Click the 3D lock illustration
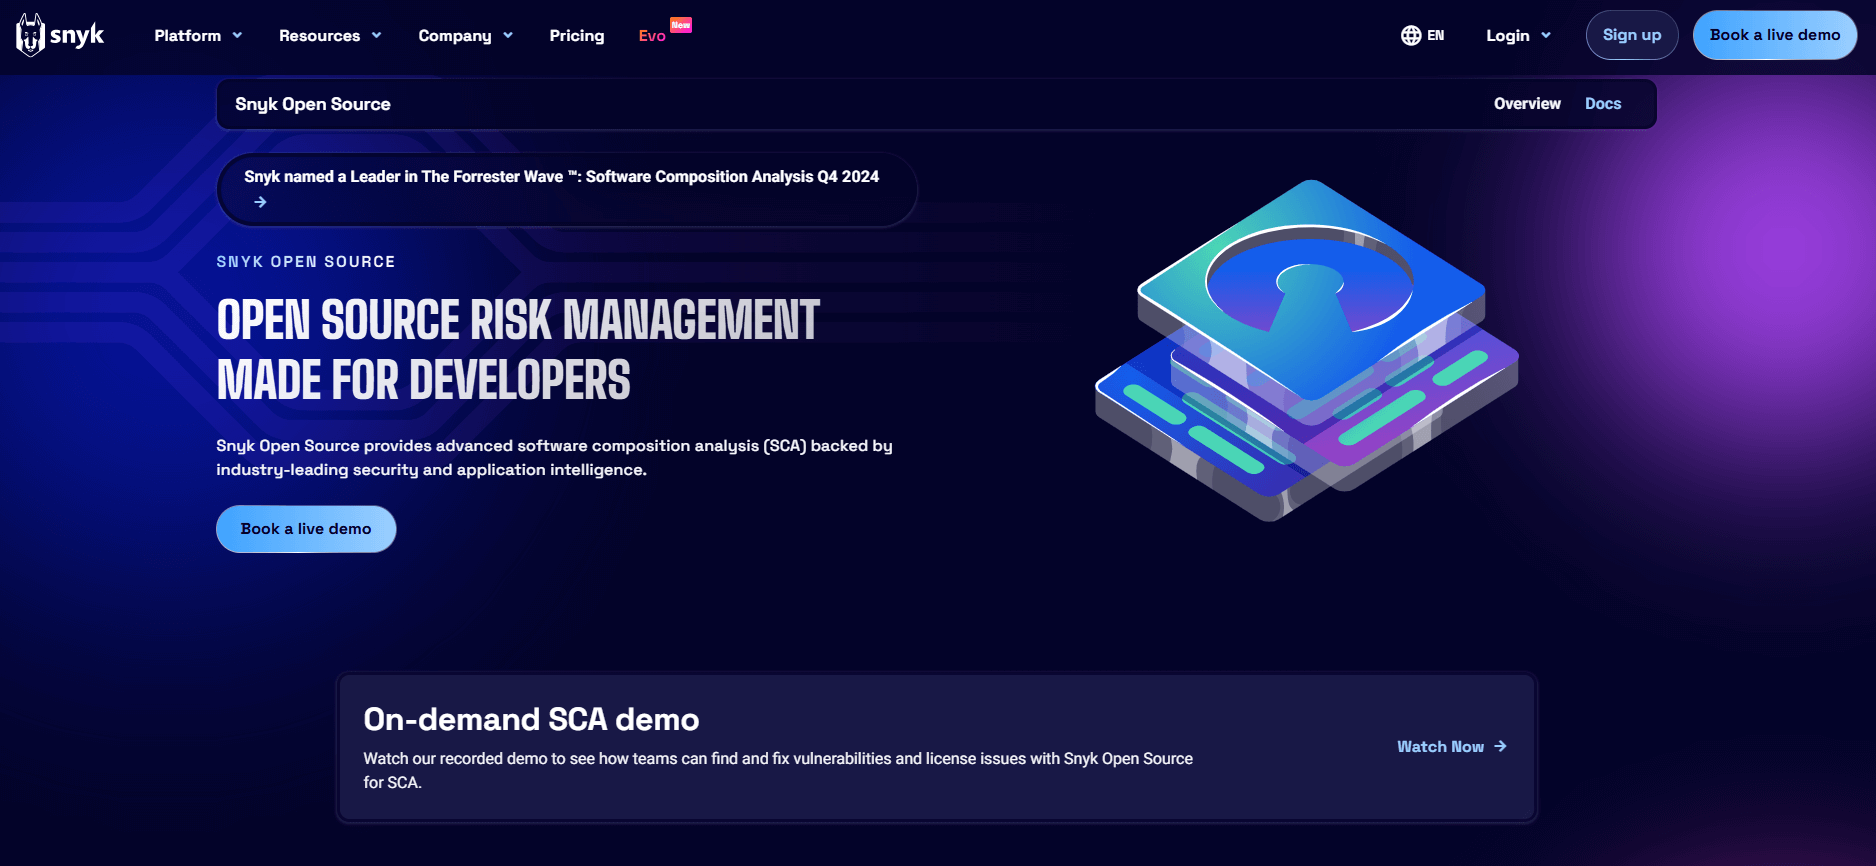The height and width of the screenshot is (866, 1876). 1307,350
